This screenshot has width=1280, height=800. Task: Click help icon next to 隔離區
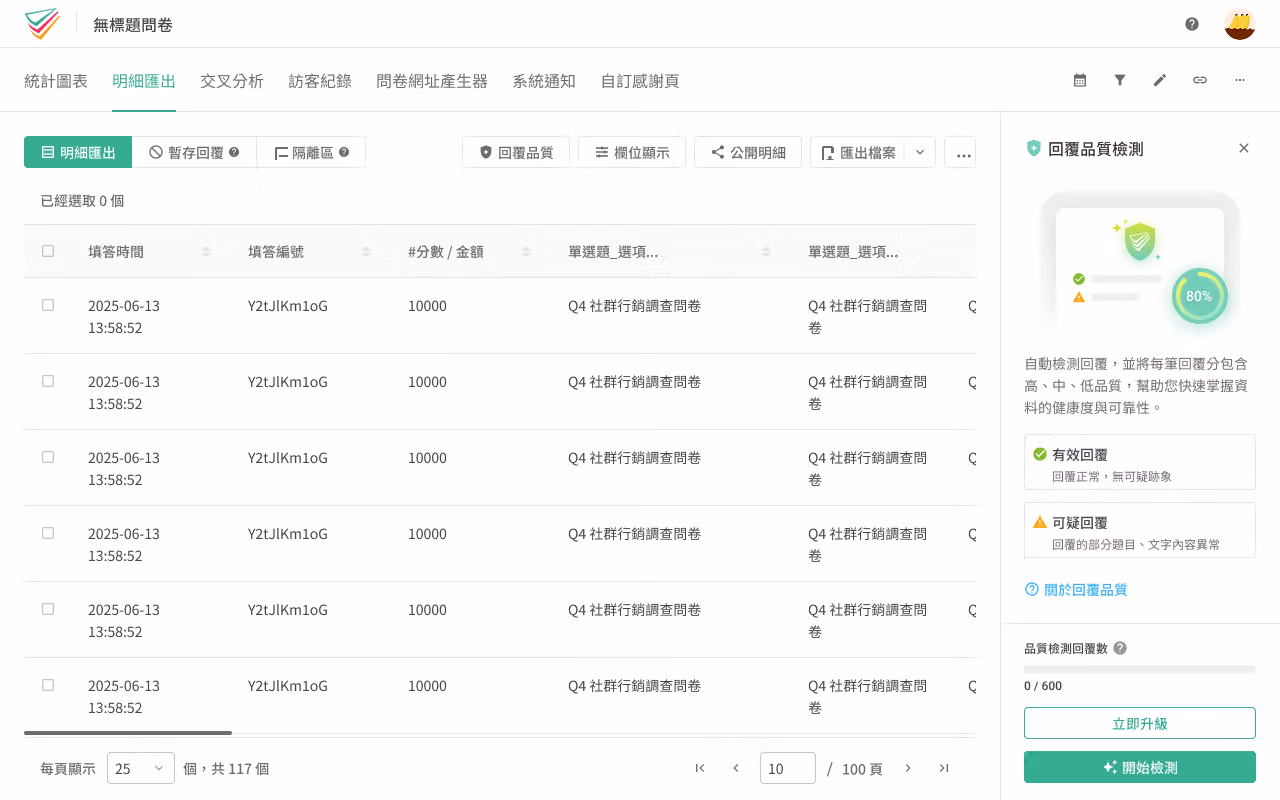pyautogui.click(x=344, y=152)
